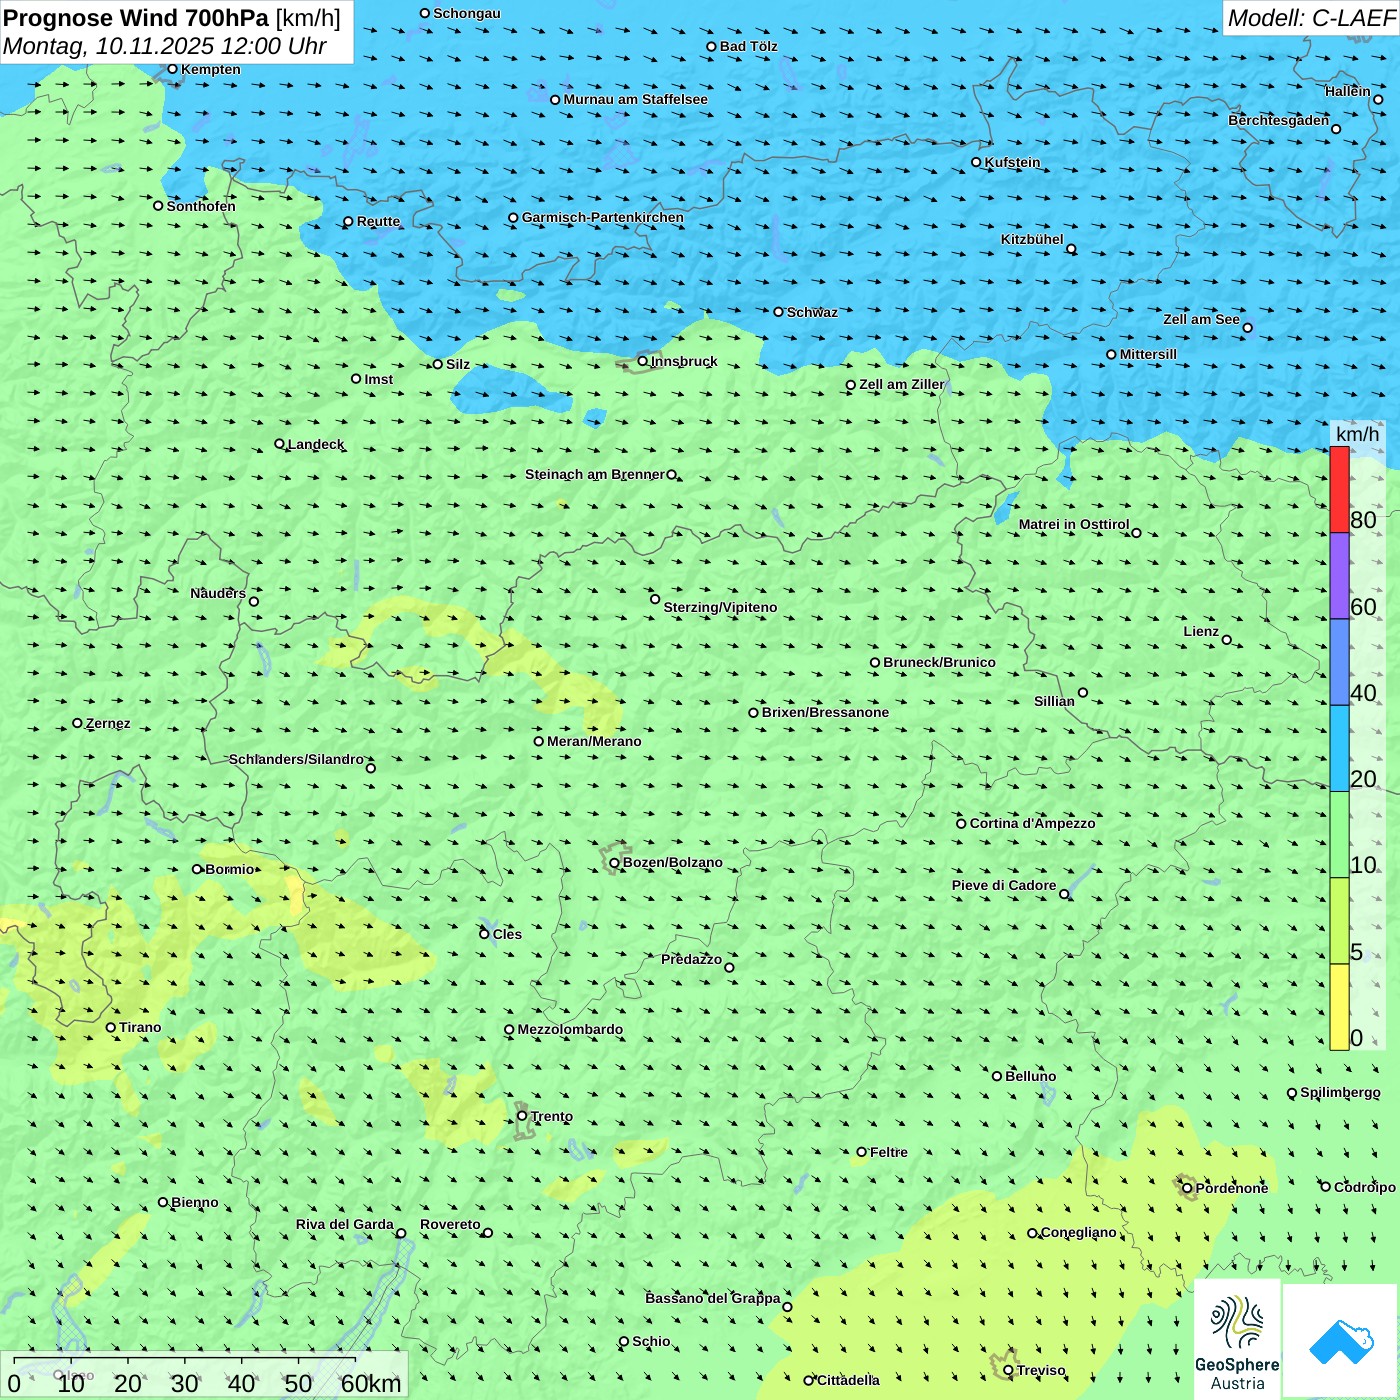1400x1400 pixels.
Task: Select the Lienz location dot
Action: click(x=1227, y=640)
